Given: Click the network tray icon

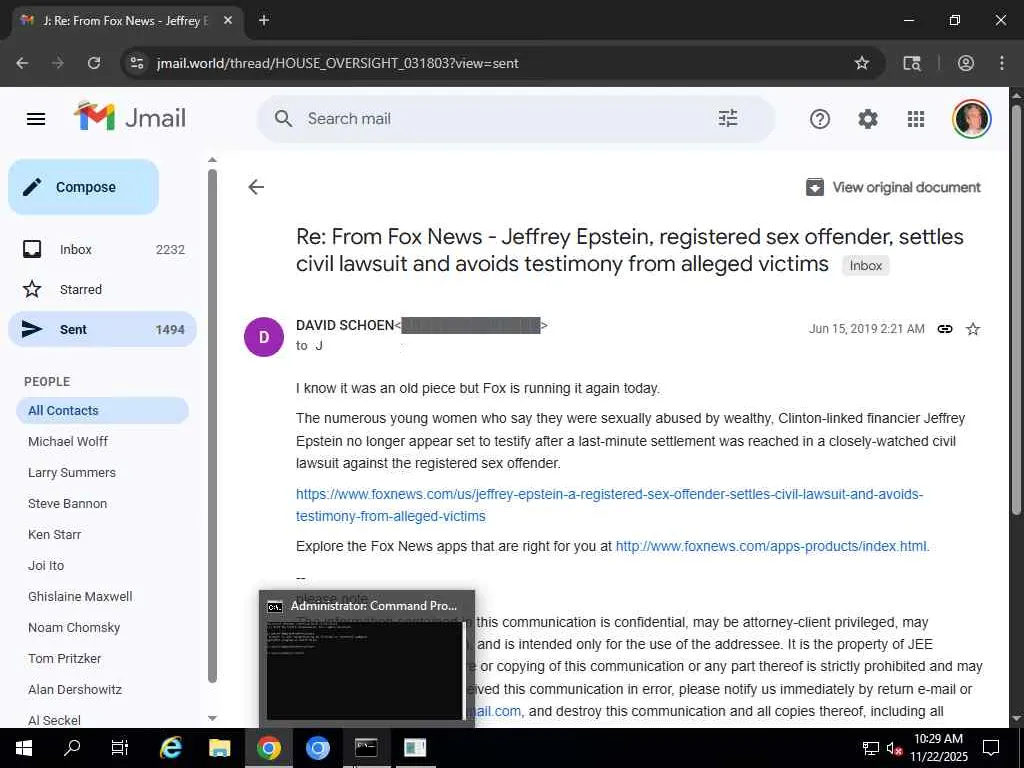Looking at the screenshot, I should (x=871, y=748).
